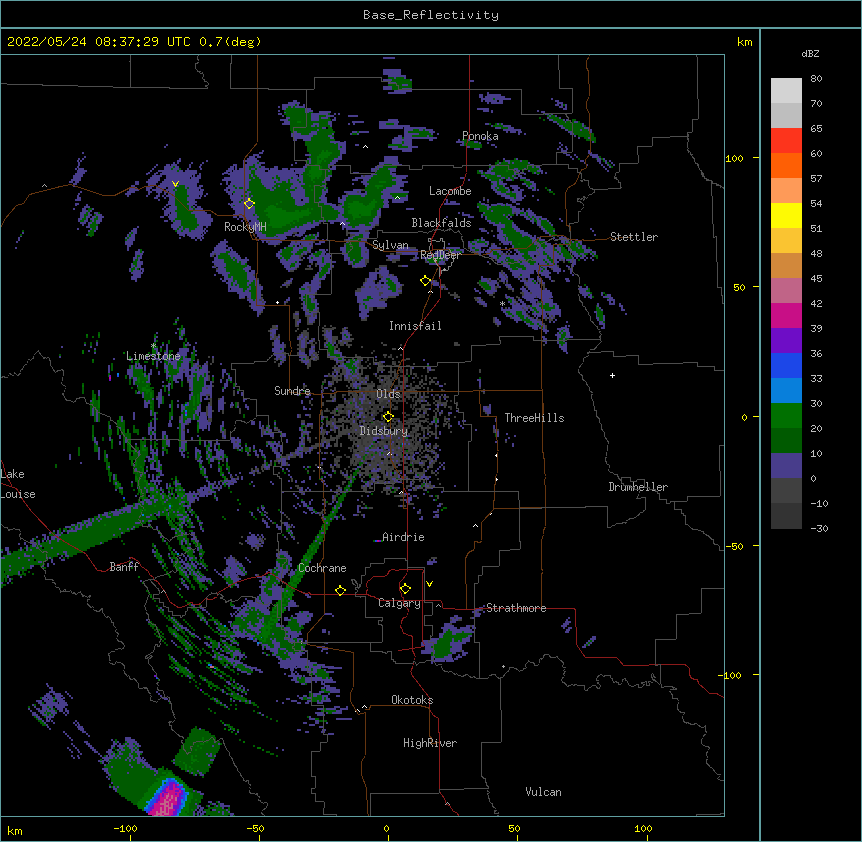Click the HighRiver city label
Viewport: 862px width, 842px height.
[429, 743]
